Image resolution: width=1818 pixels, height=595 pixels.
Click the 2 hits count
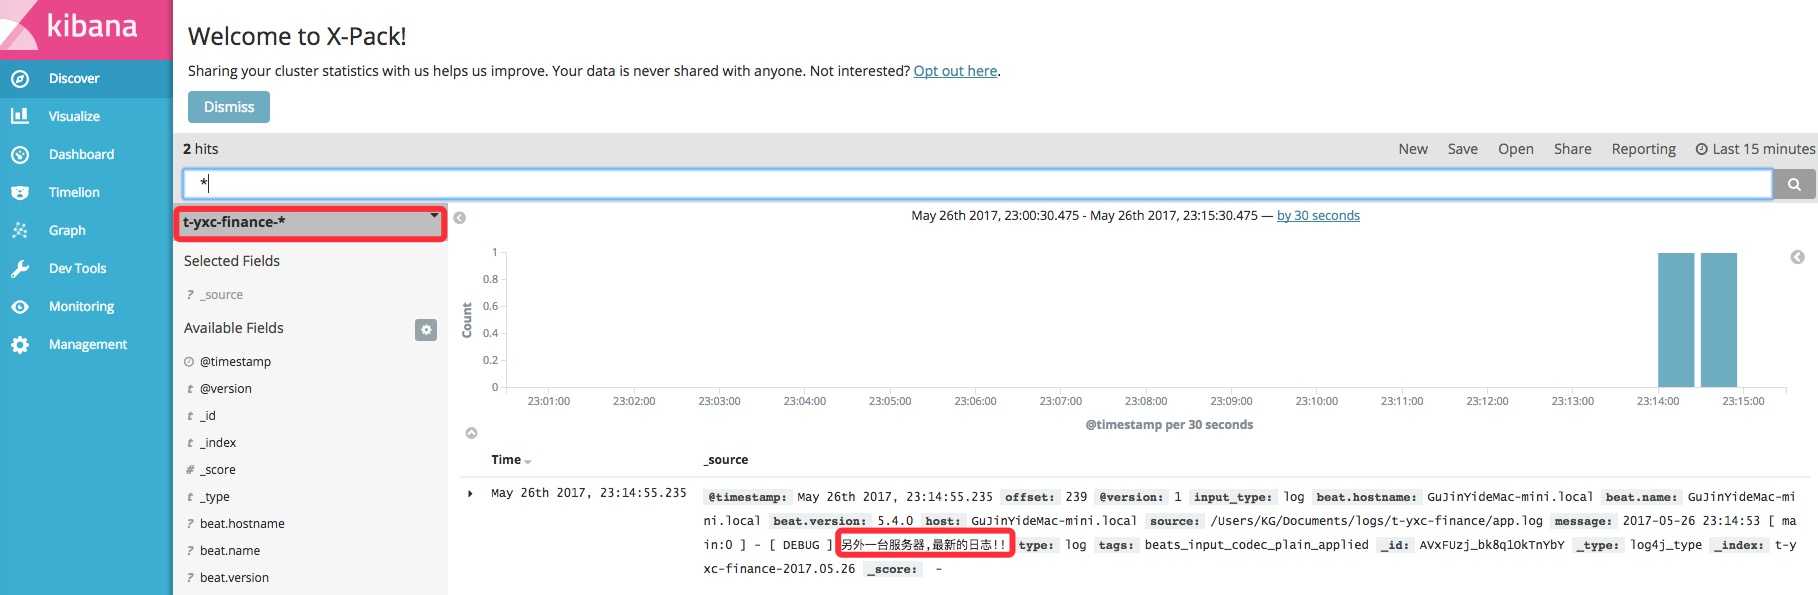click(200, 149)
